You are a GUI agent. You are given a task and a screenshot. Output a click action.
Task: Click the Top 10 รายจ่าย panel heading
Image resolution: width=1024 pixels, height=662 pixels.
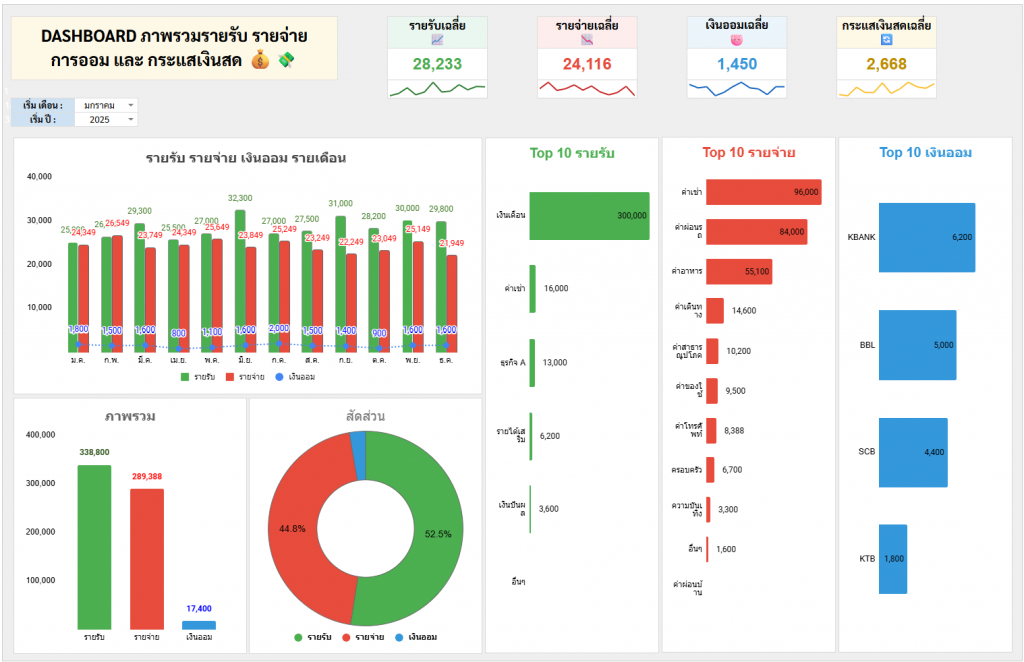coord(749,153)
